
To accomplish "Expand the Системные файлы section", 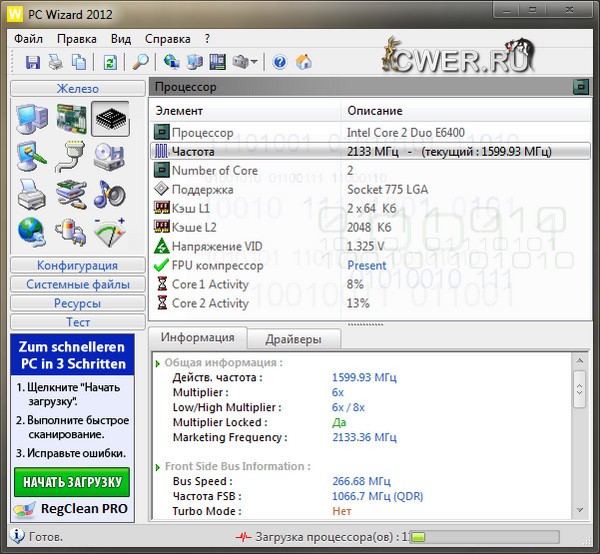I will [77, 285].
